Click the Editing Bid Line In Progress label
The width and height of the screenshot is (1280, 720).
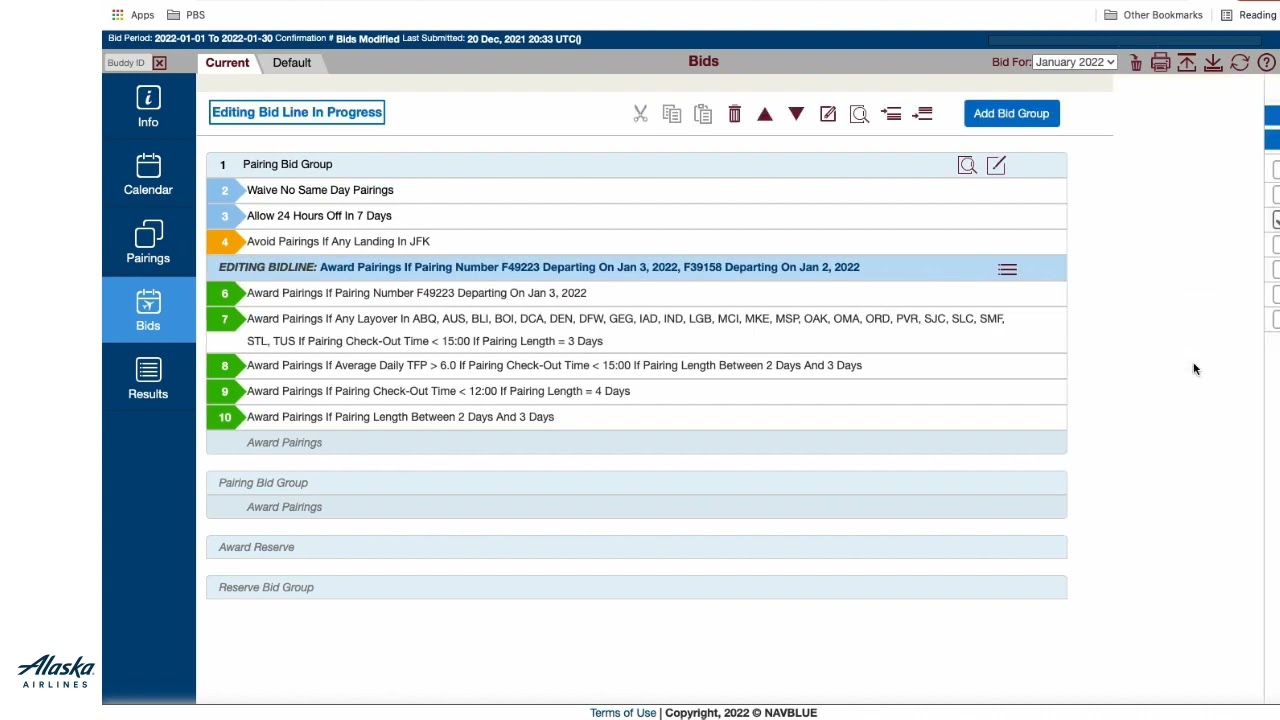point(297,112)
